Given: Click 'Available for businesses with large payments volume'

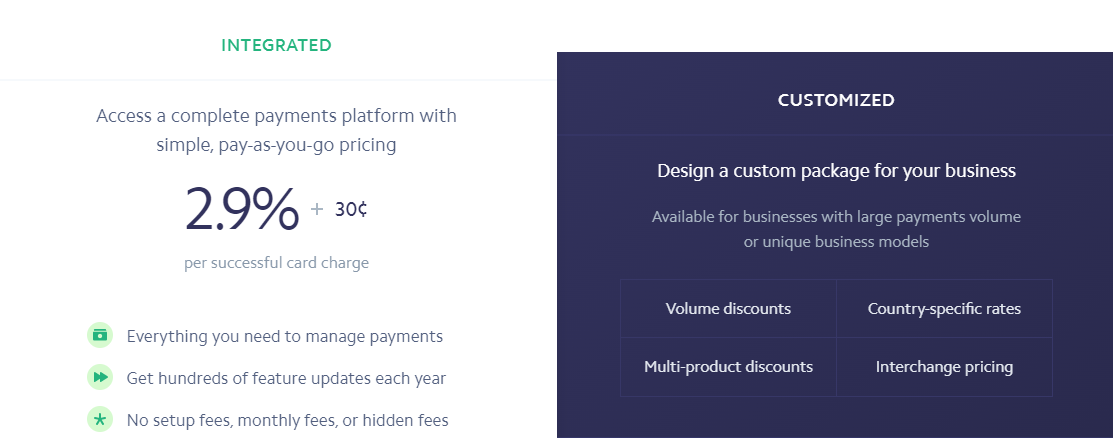Looking at the screenshot, I should (x=836, y=217).
